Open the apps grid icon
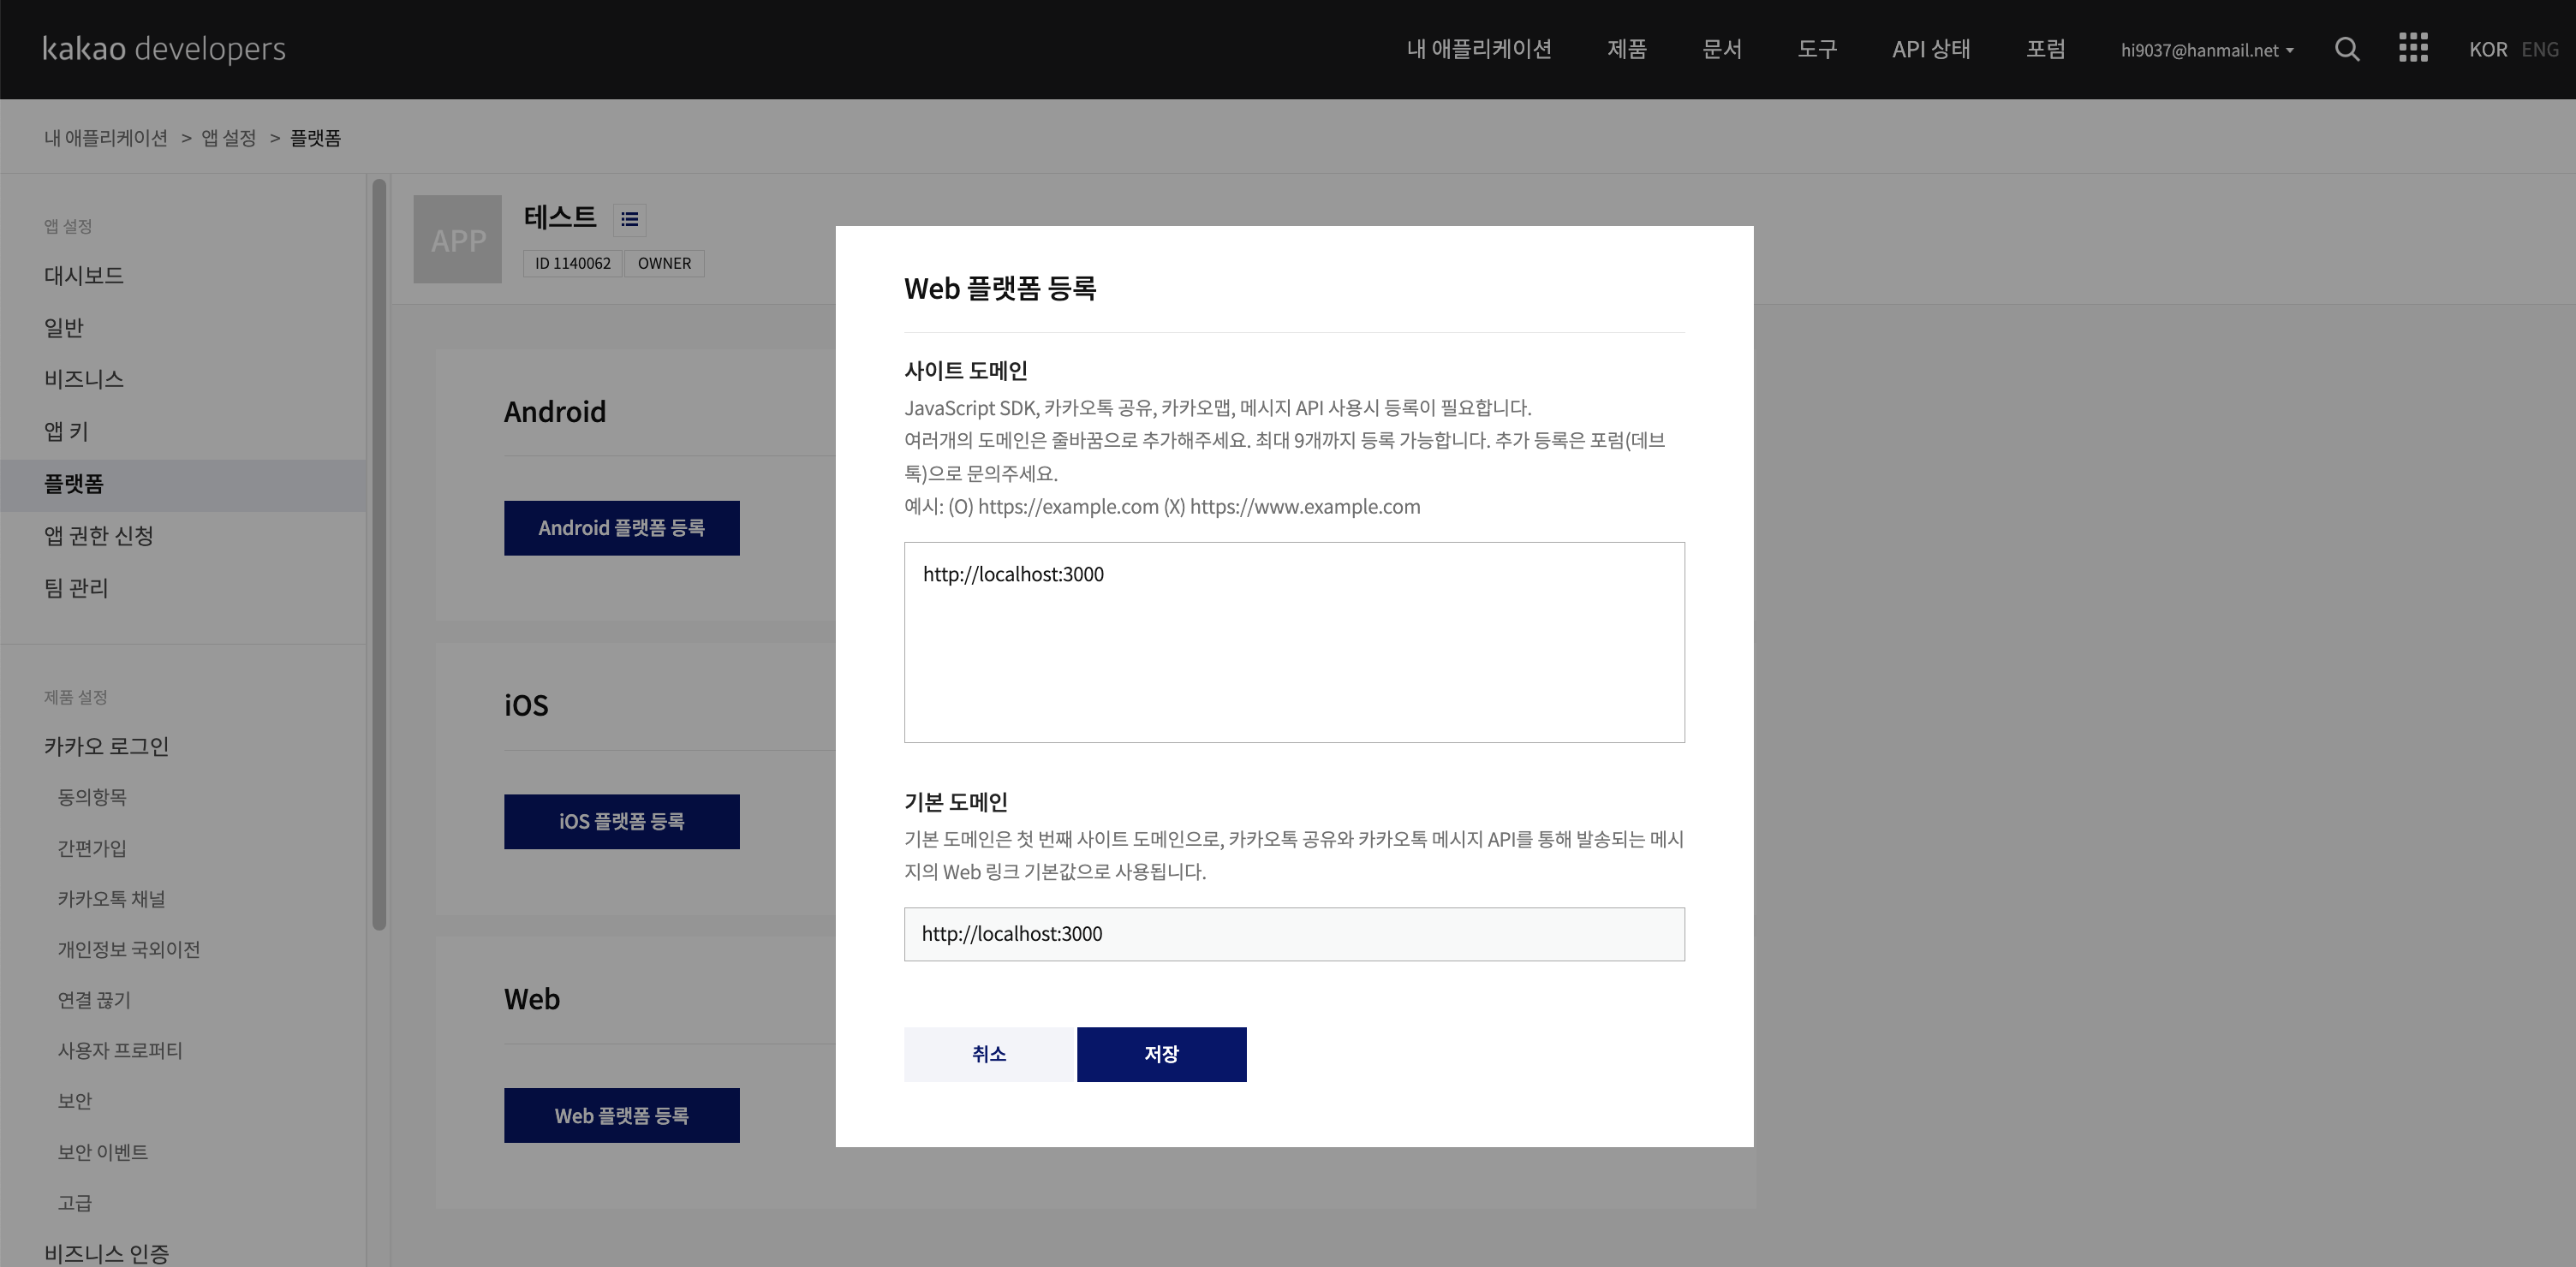This screenshot has width=2576, height=1267. pos(2413,48)
